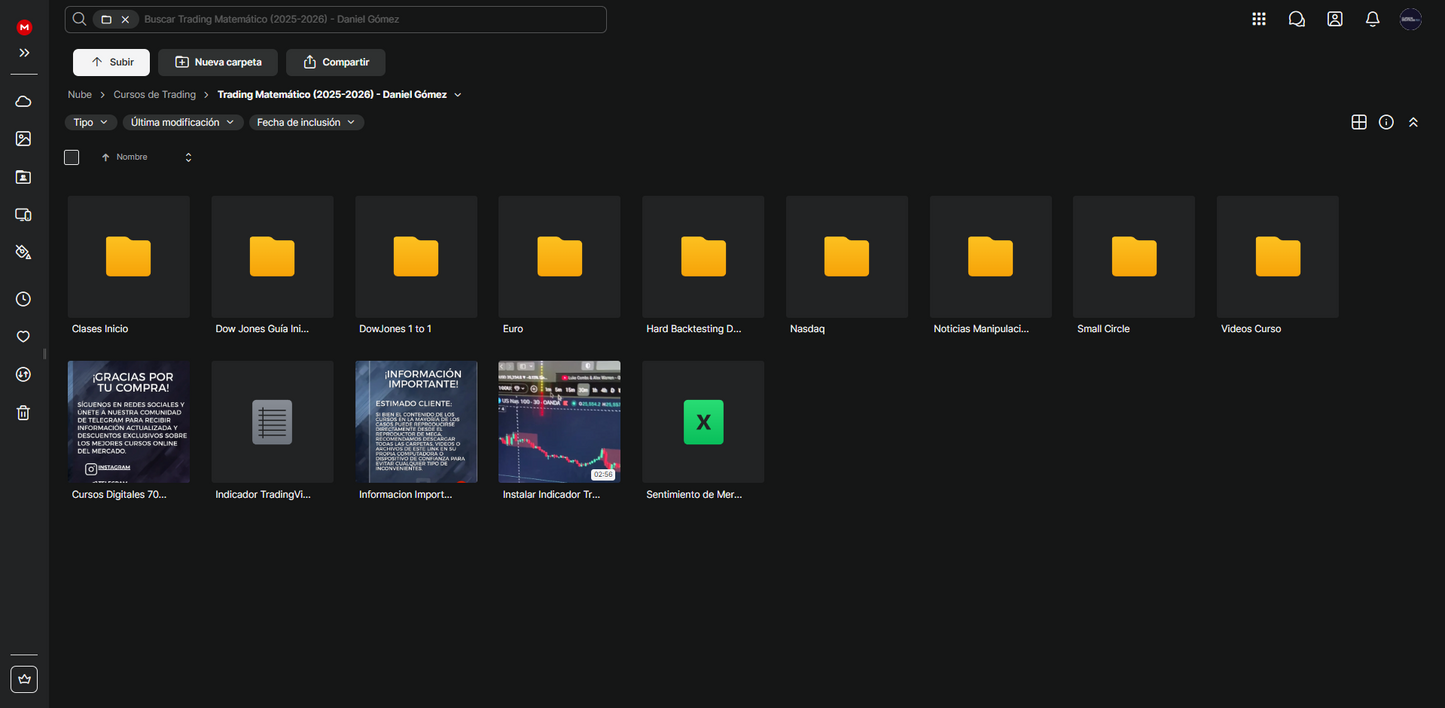Expand the Fecha de inclusión dropdown
This screenshot has height=708, width=1445.
click(306, 122)
